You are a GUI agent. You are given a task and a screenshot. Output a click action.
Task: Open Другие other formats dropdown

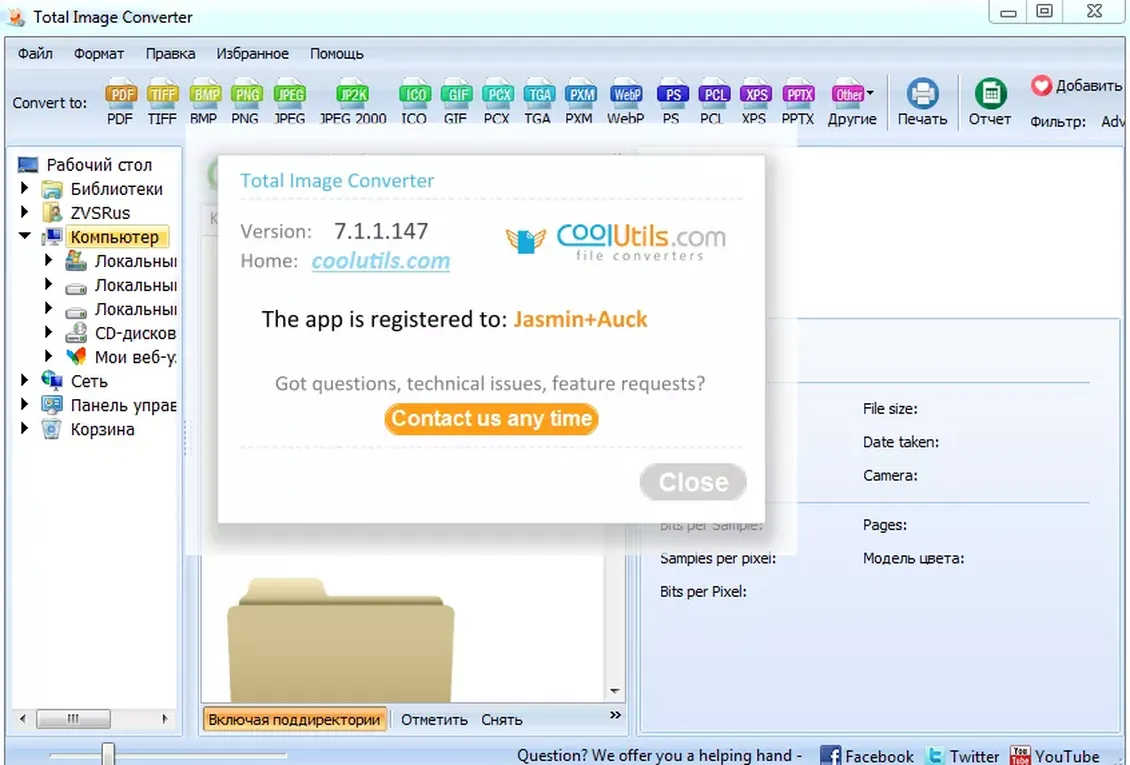852,102
